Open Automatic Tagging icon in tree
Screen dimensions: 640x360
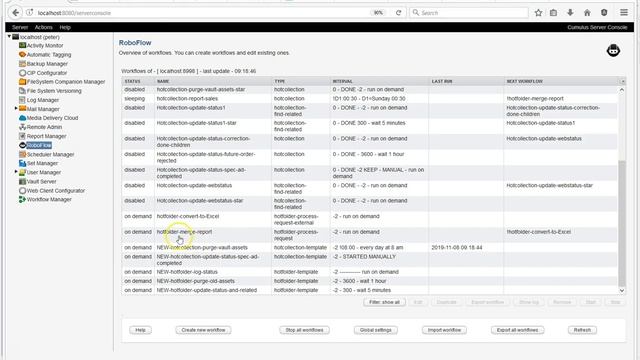click(x=22, y=54)
